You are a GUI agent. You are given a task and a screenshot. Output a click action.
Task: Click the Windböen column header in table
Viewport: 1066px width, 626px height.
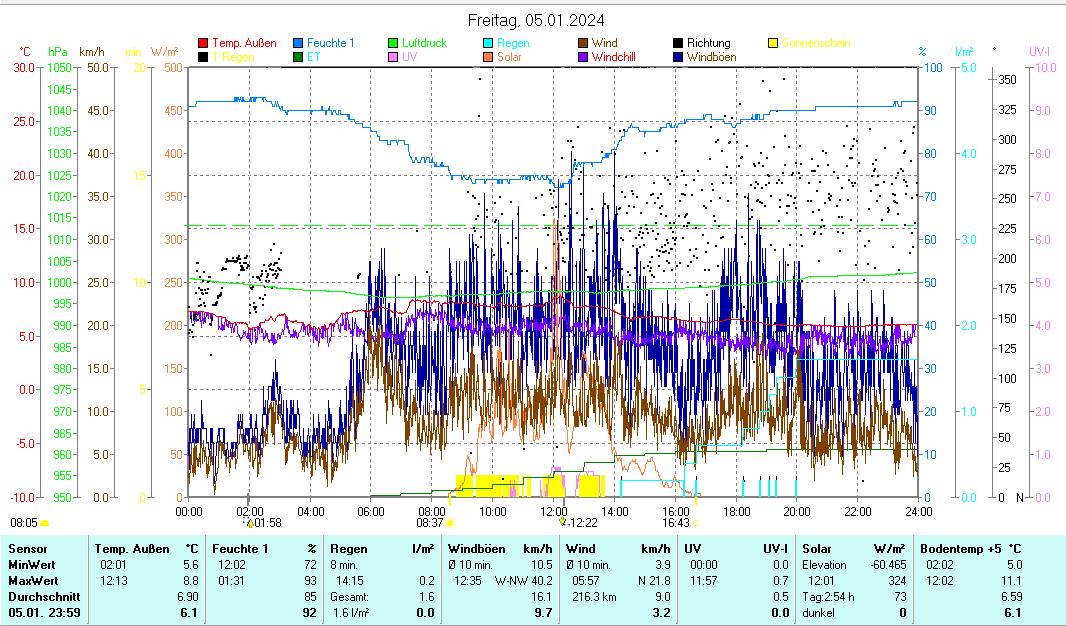pyautogui.click(x=476, y=549)
